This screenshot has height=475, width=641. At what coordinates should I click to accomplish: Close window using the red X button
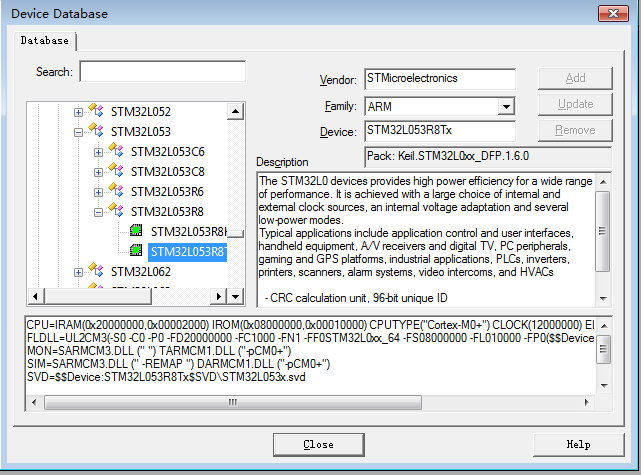click(x=613, y=13)
